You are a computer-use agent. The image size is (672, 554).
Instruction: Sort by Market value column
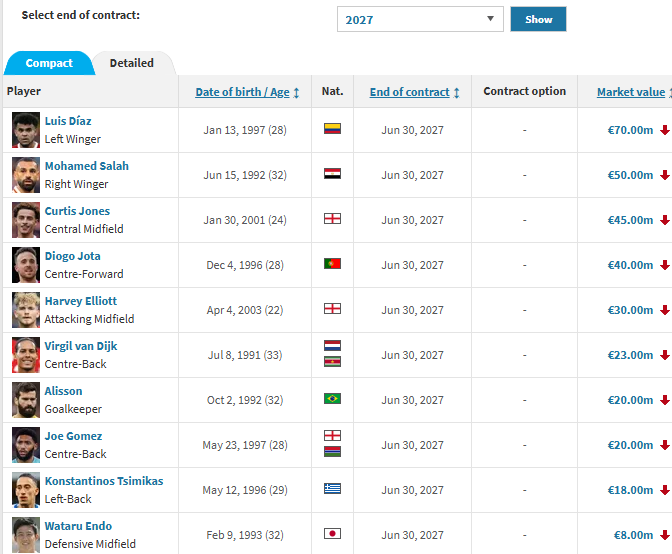point(631,92)
